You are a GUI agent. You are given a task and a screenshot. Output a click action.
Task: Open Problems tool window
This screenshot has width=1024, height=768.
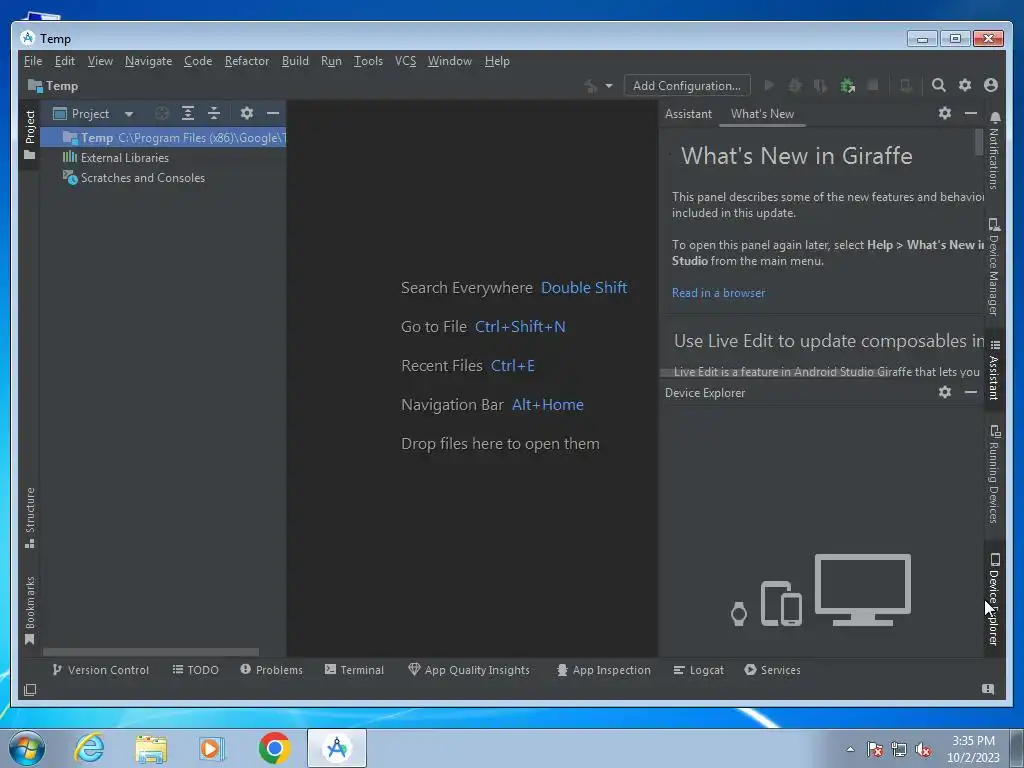click(x=271, y=670)
